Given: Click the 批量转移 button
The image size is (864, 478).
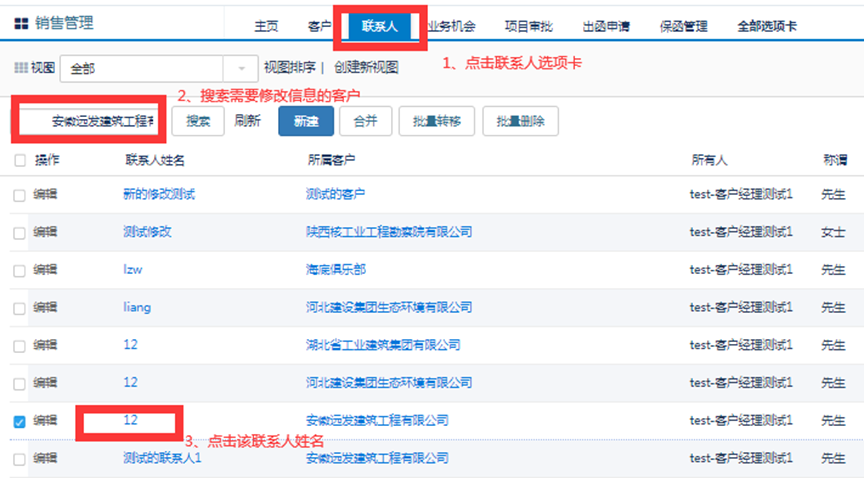Looking at the screenshot, I should pyautogui.click(x=436, y=121).
